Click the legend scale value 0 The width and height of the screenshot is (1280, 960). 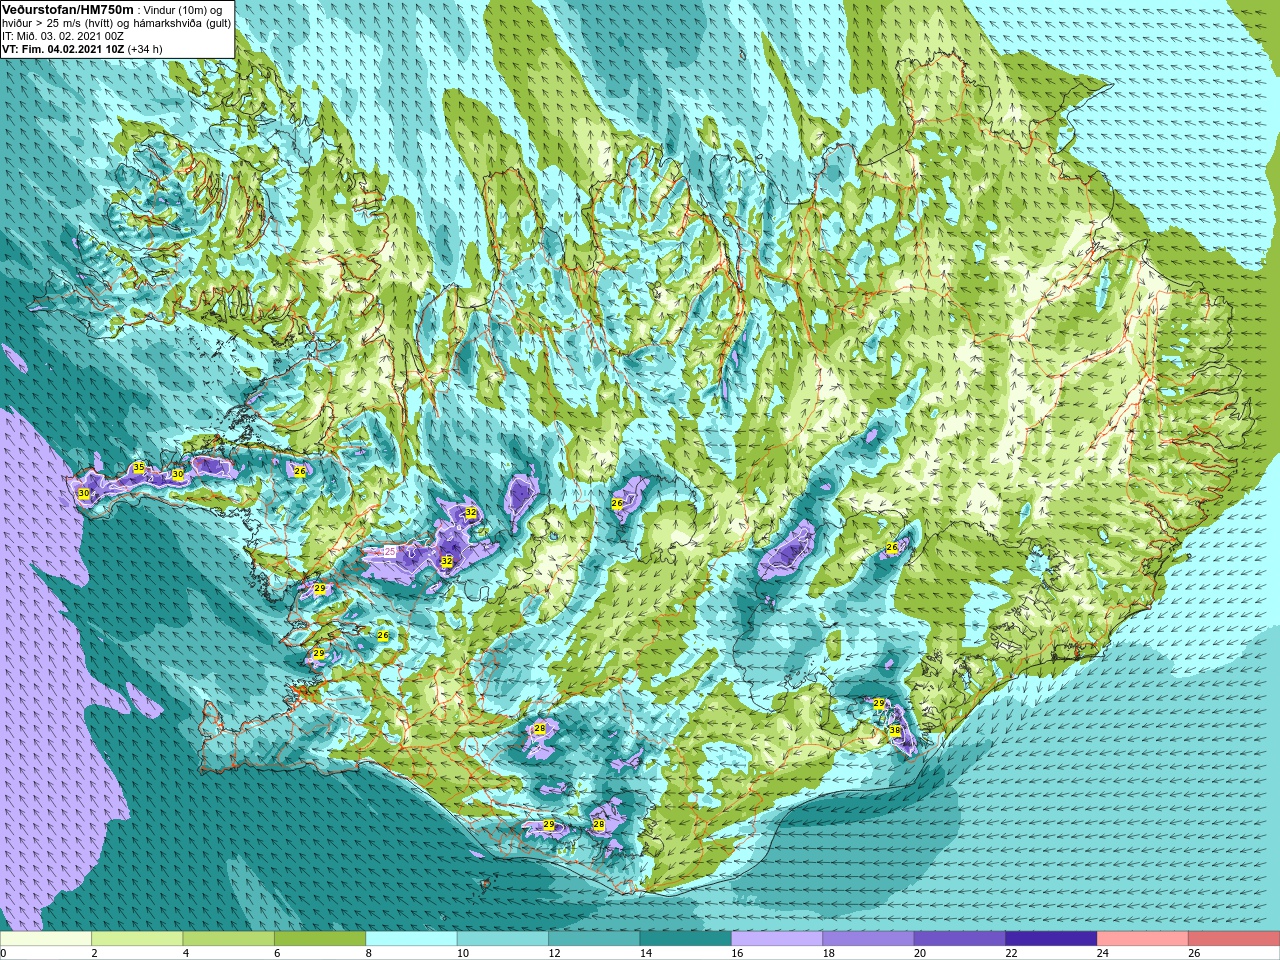pyautogui.click(x=4, y=953)
